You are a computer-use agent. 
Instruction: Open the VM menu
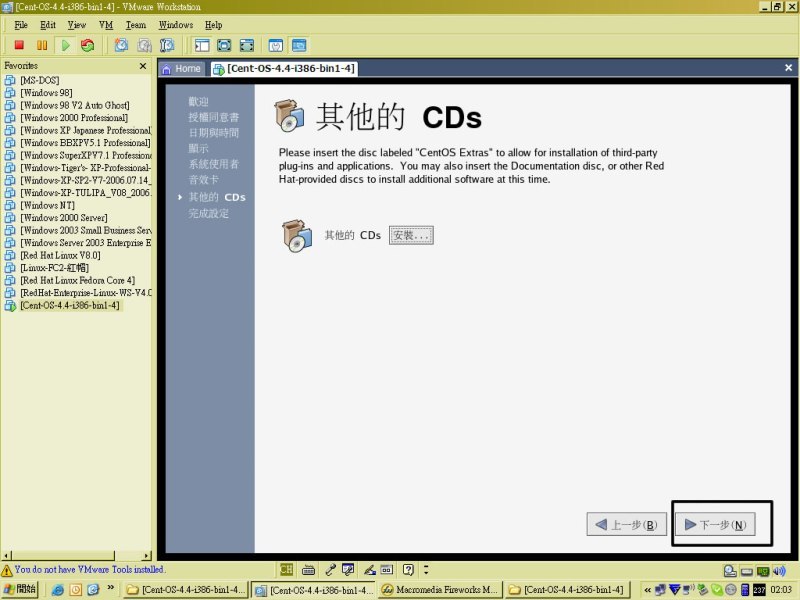point(106,25)
